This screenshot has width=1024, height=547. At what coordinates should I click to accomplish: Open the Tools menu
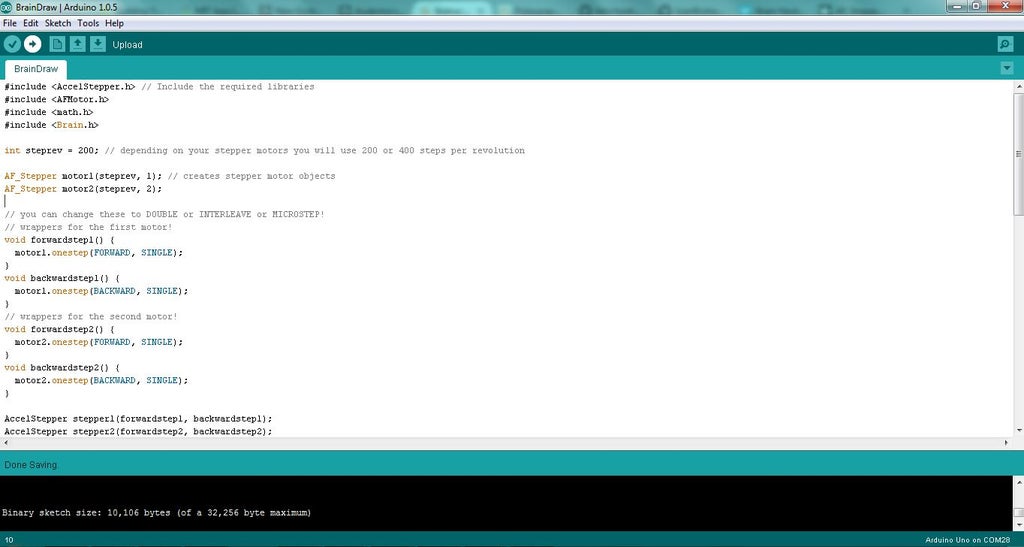coord(88,23)
